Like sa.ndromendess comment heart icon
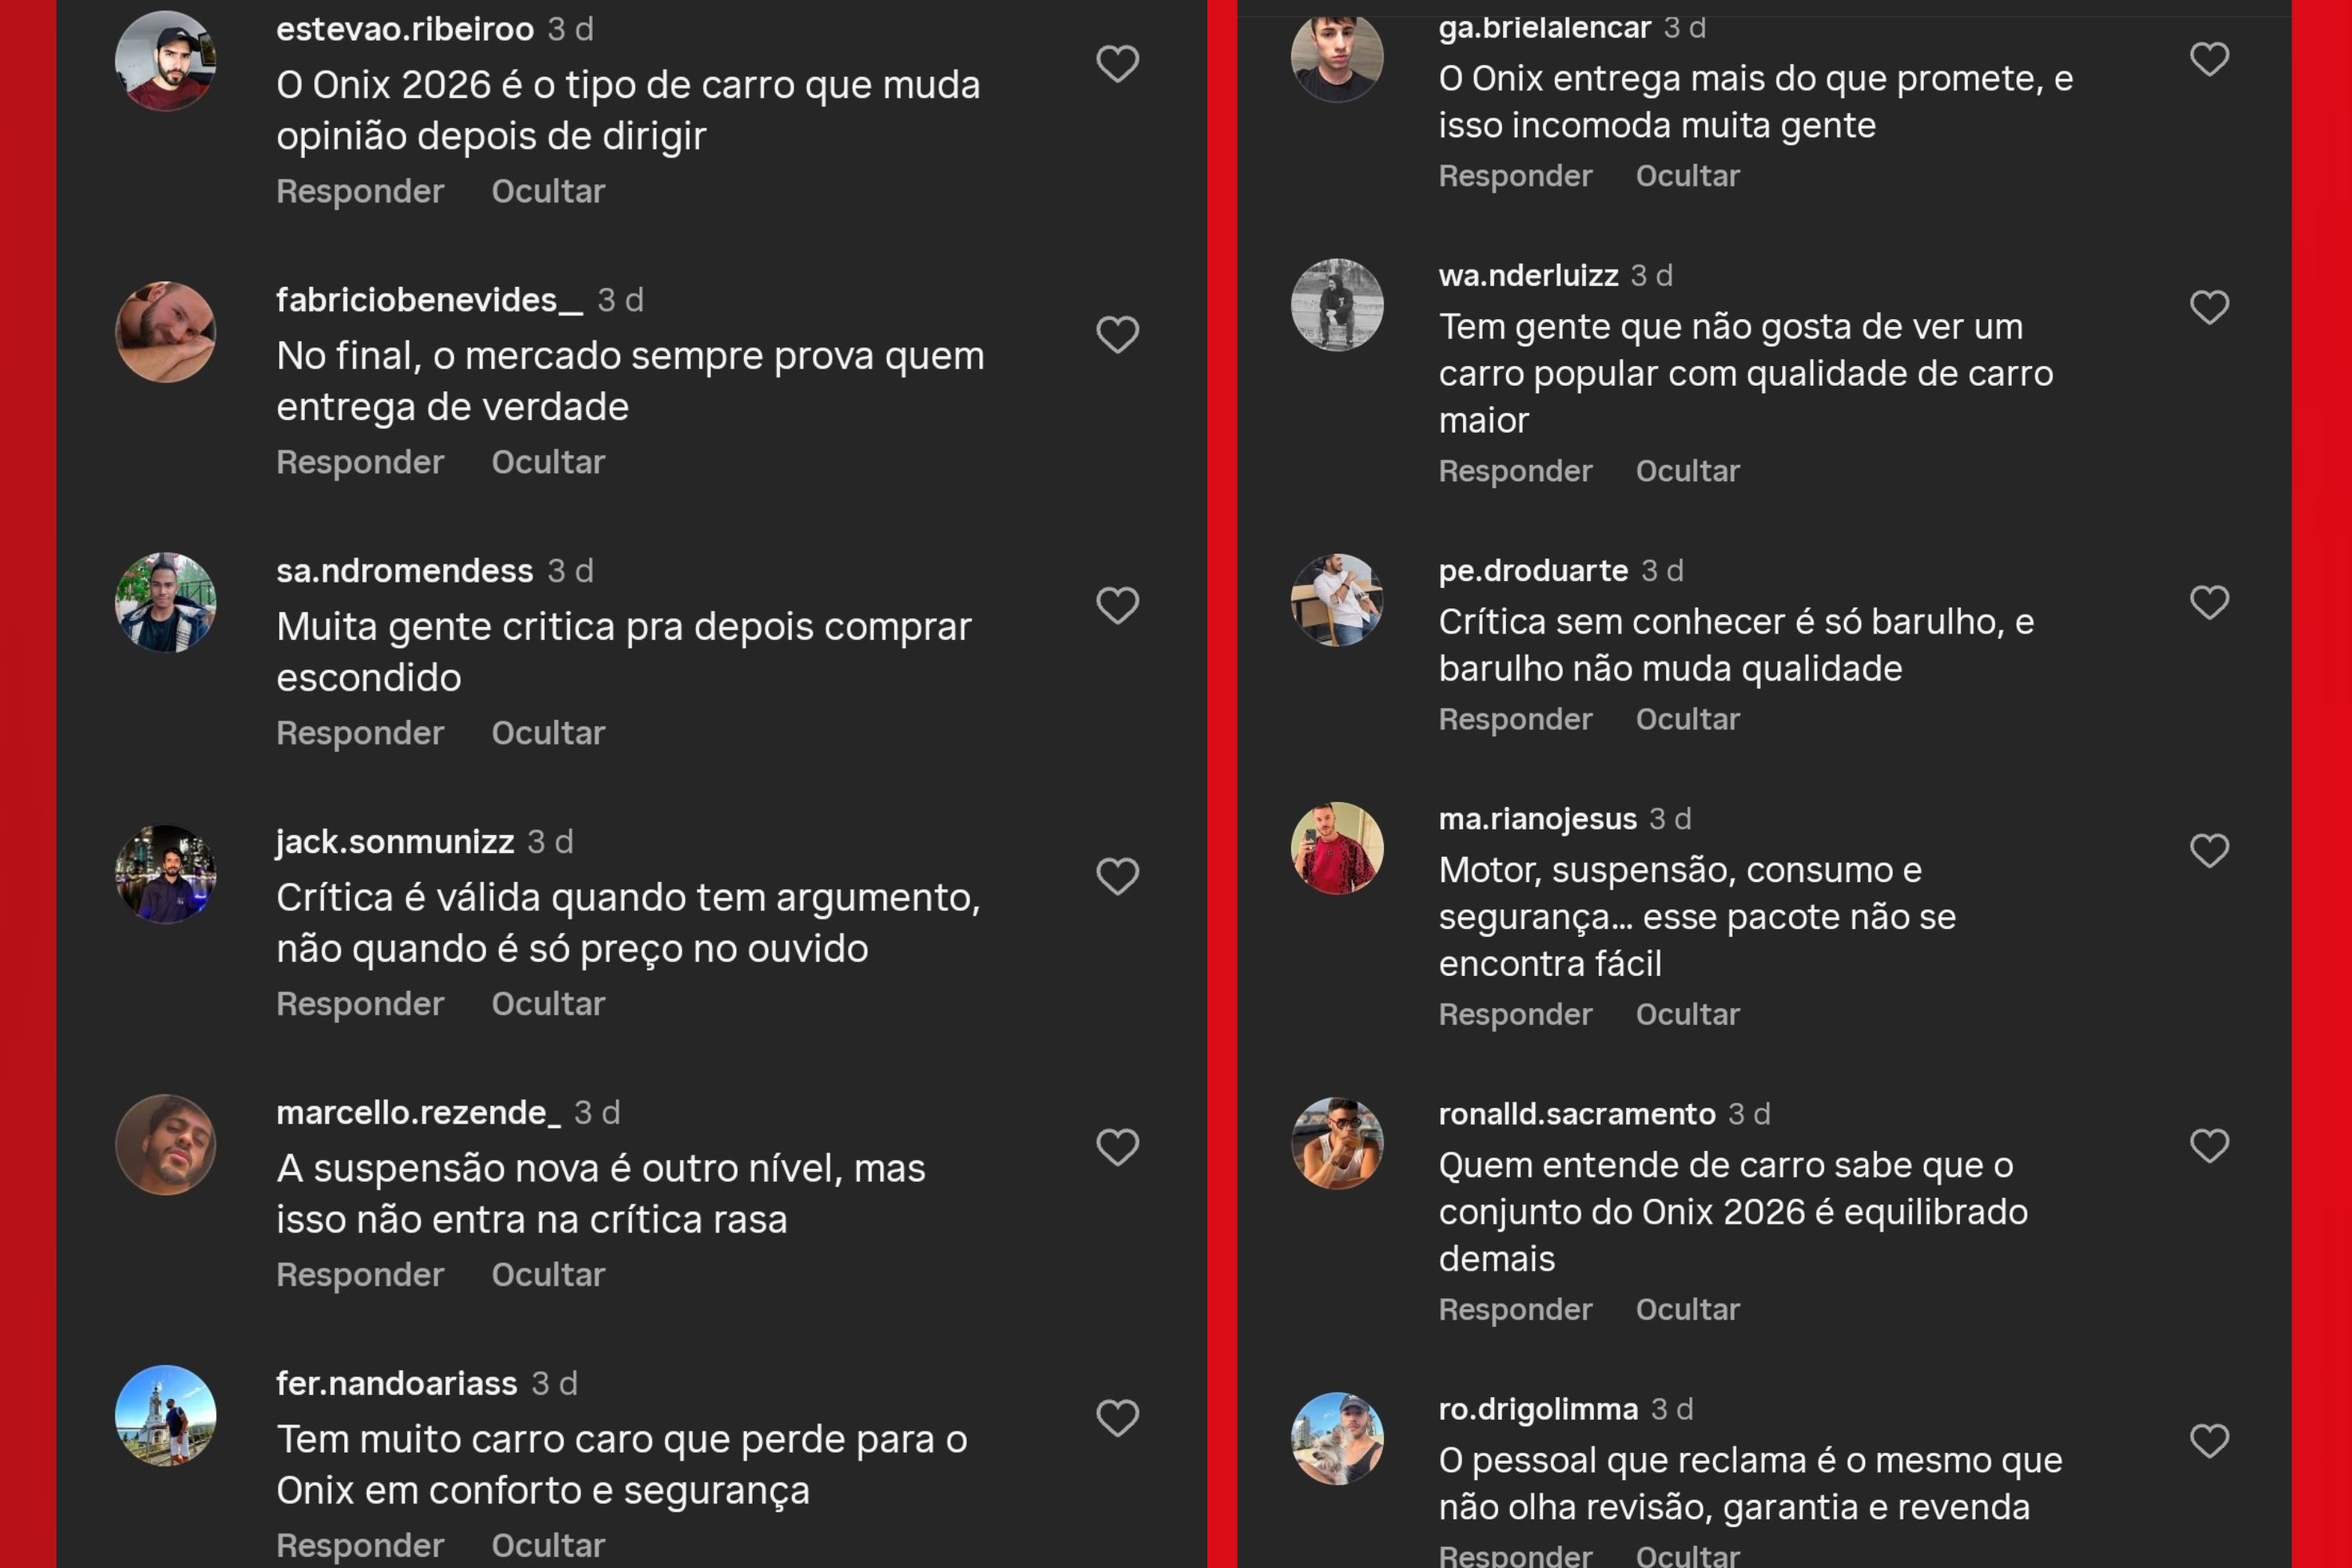 [x=1117, y=605]
